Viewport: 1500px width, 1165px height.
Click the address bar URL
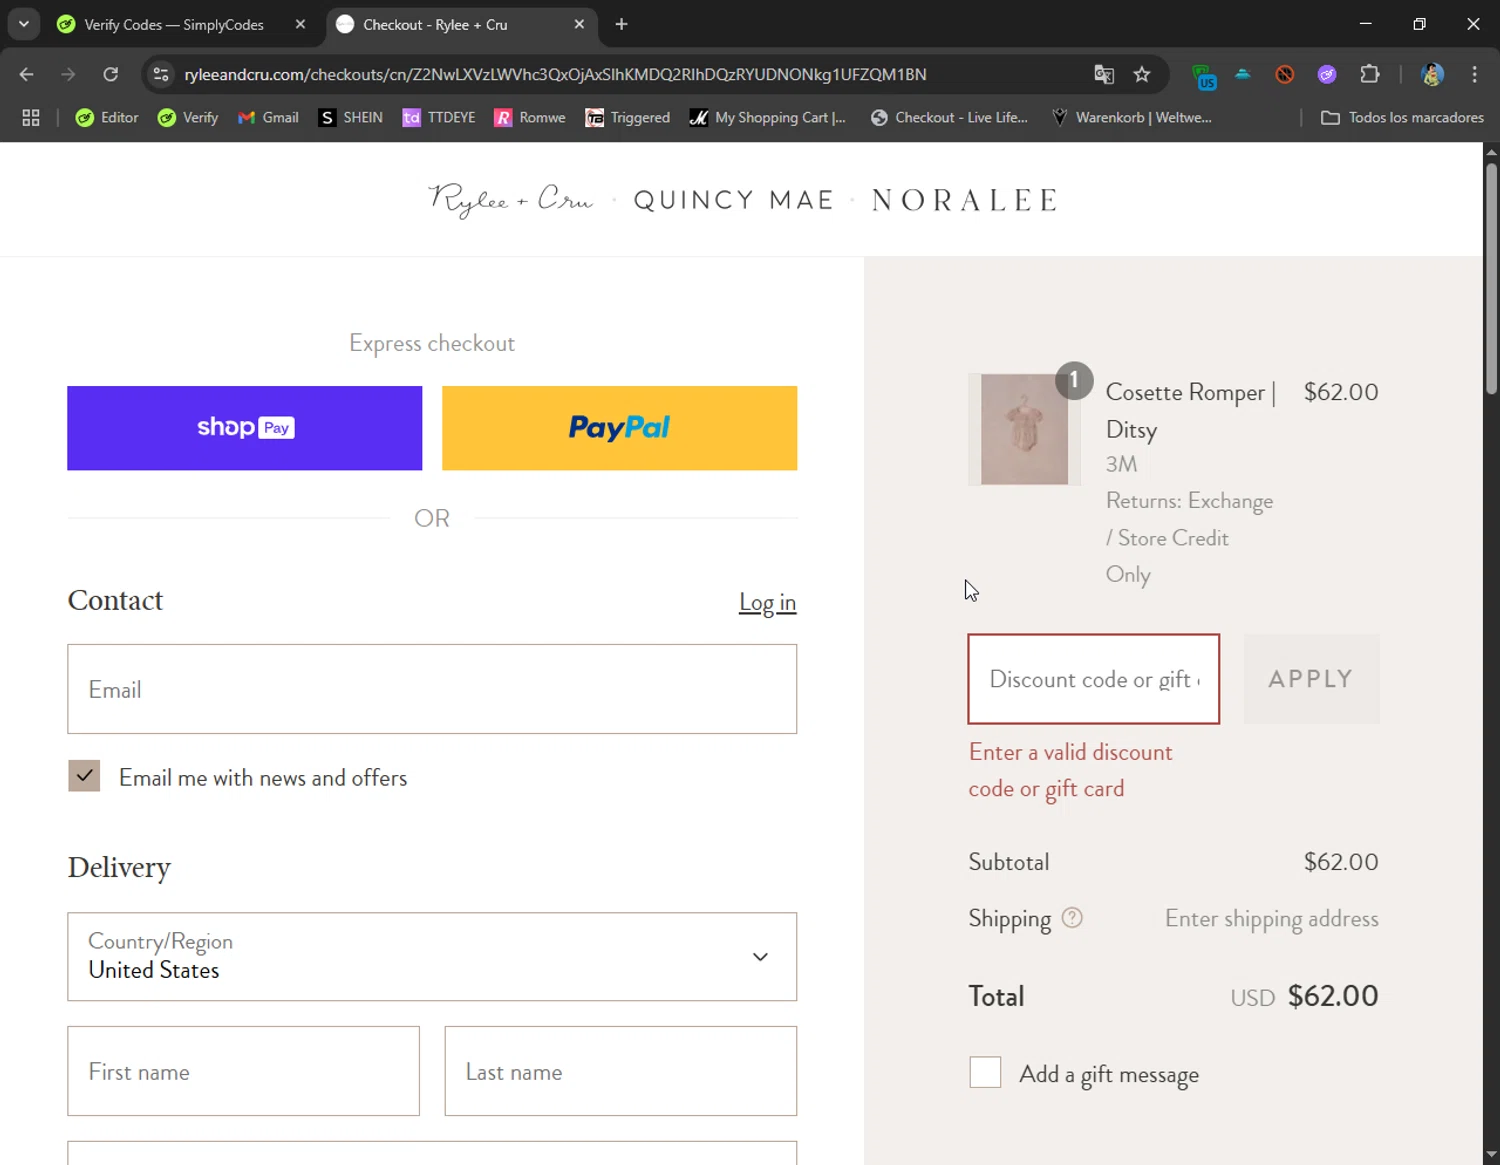point(555,74)
